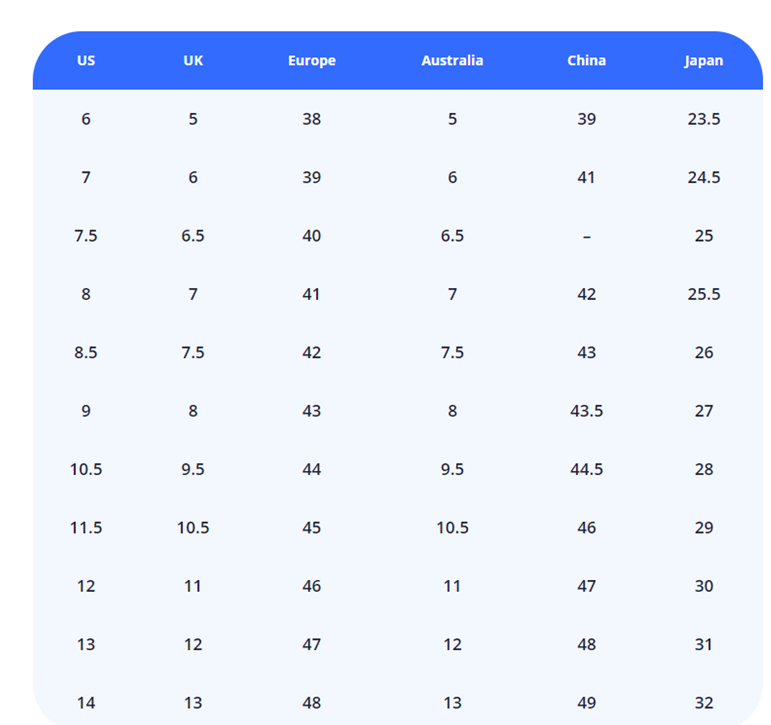Click the Japan size 24.5 cell
Image resolution: width=771 pixels, height=725 pixels.
coord(704,177)
